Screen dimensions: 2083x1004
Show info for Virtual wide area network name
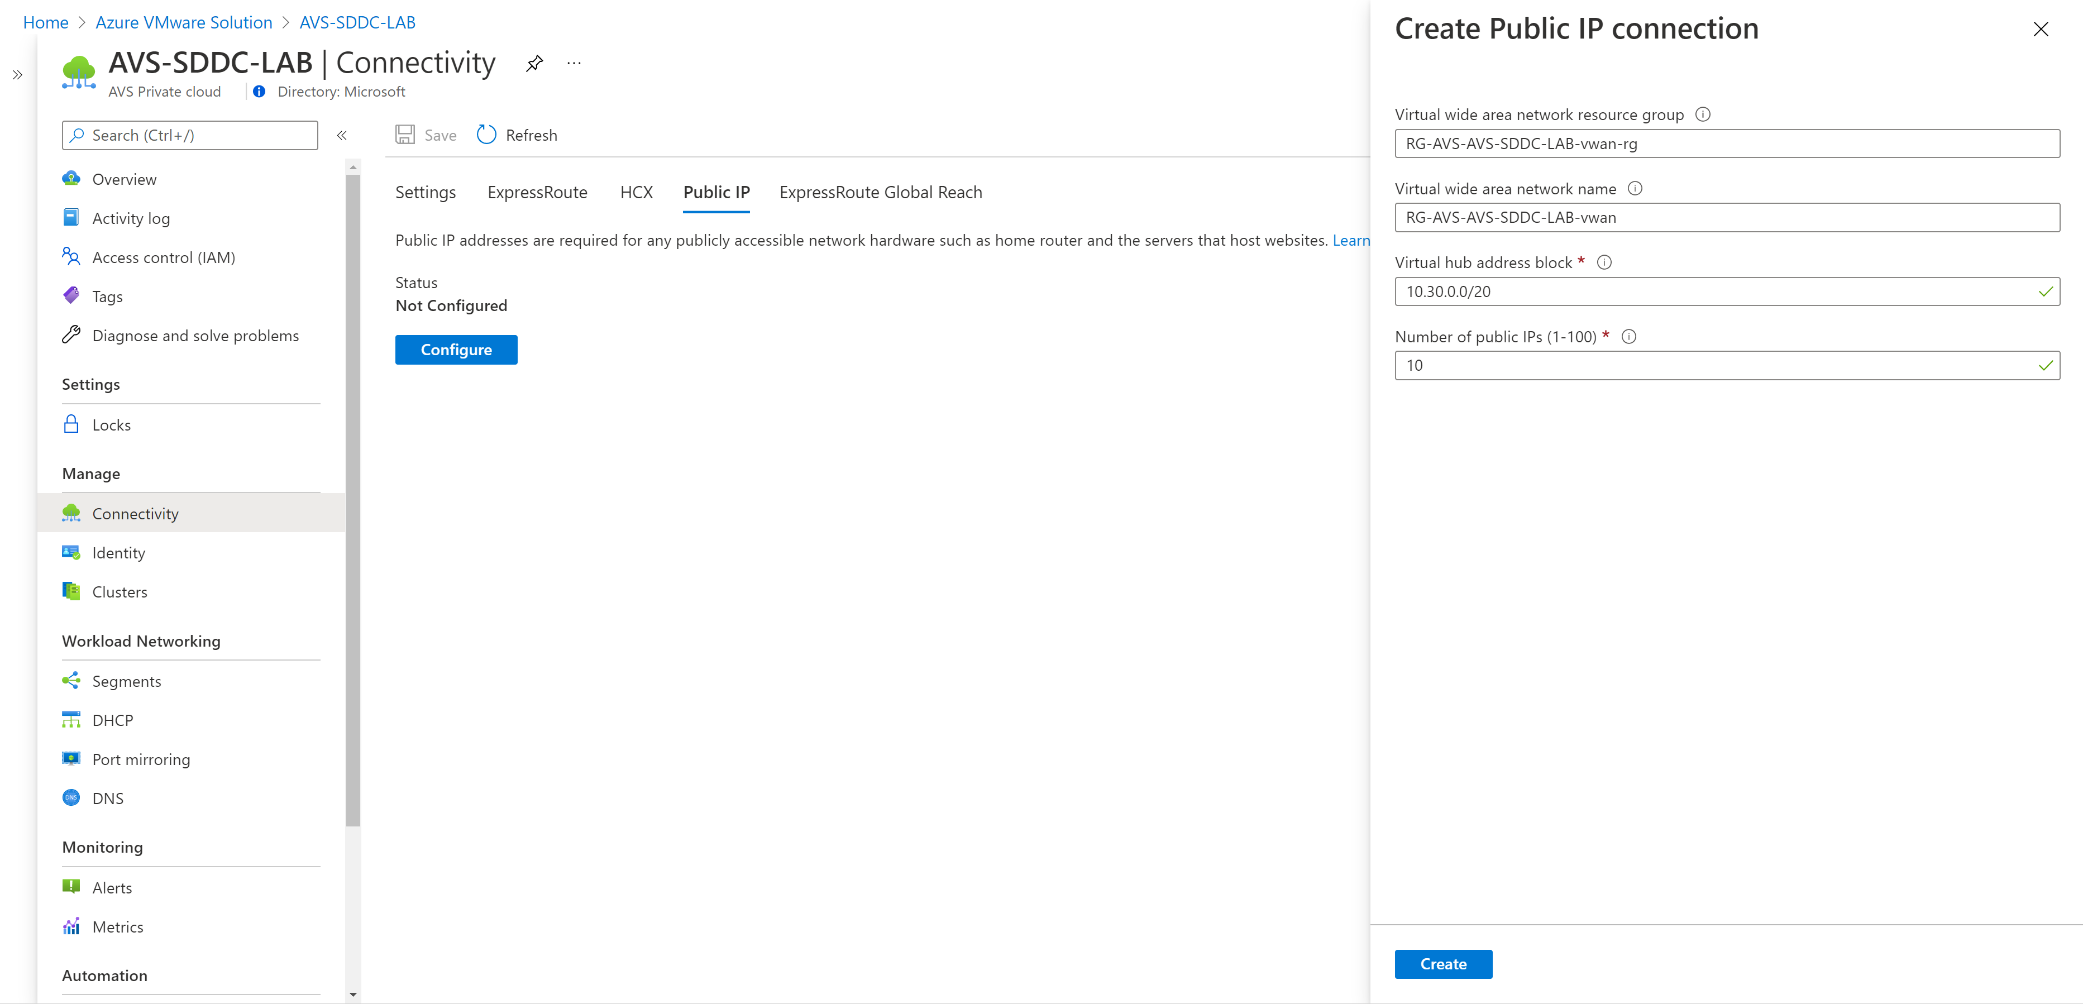(1635, 188)
